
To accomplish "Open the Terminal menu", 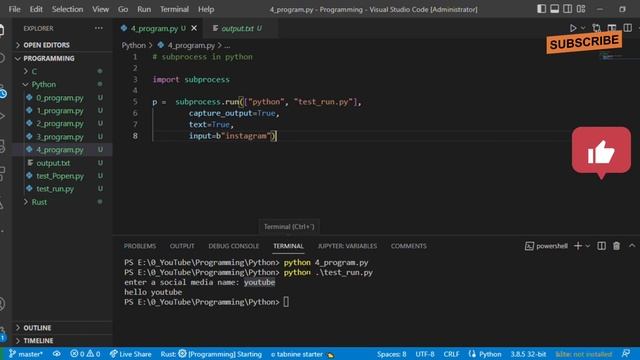I will [174, 9].
